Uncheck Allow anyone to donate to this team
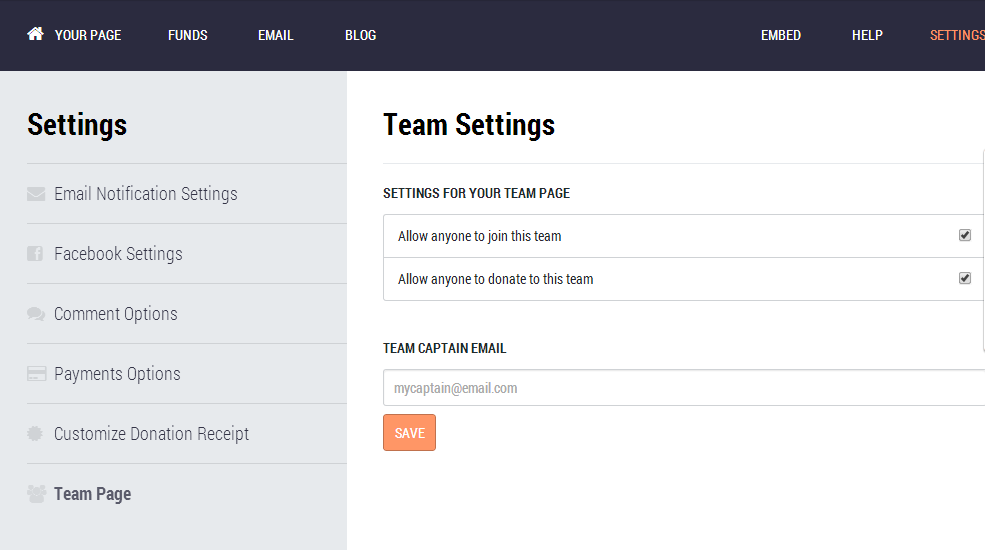This screenshot has width=985, height=550. click(965, 278)
